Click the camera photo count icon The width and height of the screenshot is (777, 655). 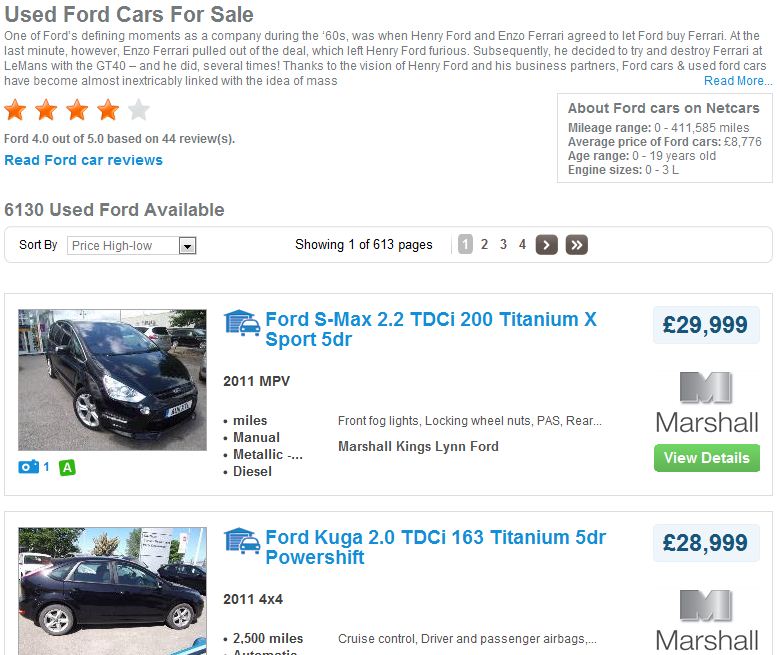point(28,467)
